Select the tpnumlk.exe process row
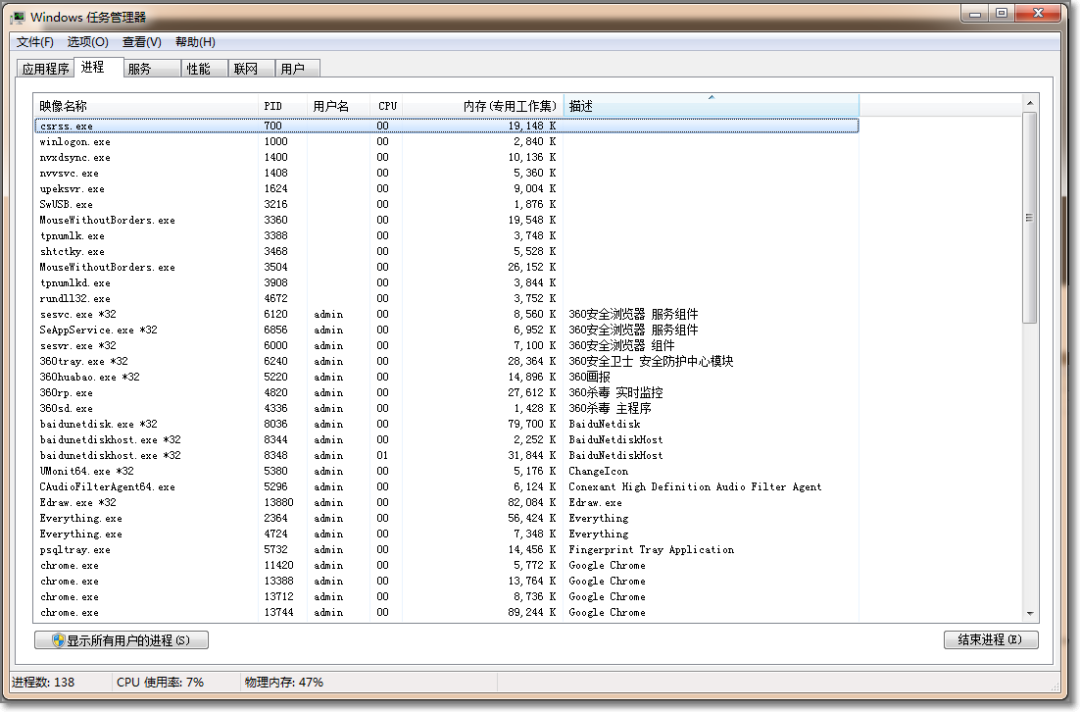This screenshot has height=712, width=1080. coord(446,236)
